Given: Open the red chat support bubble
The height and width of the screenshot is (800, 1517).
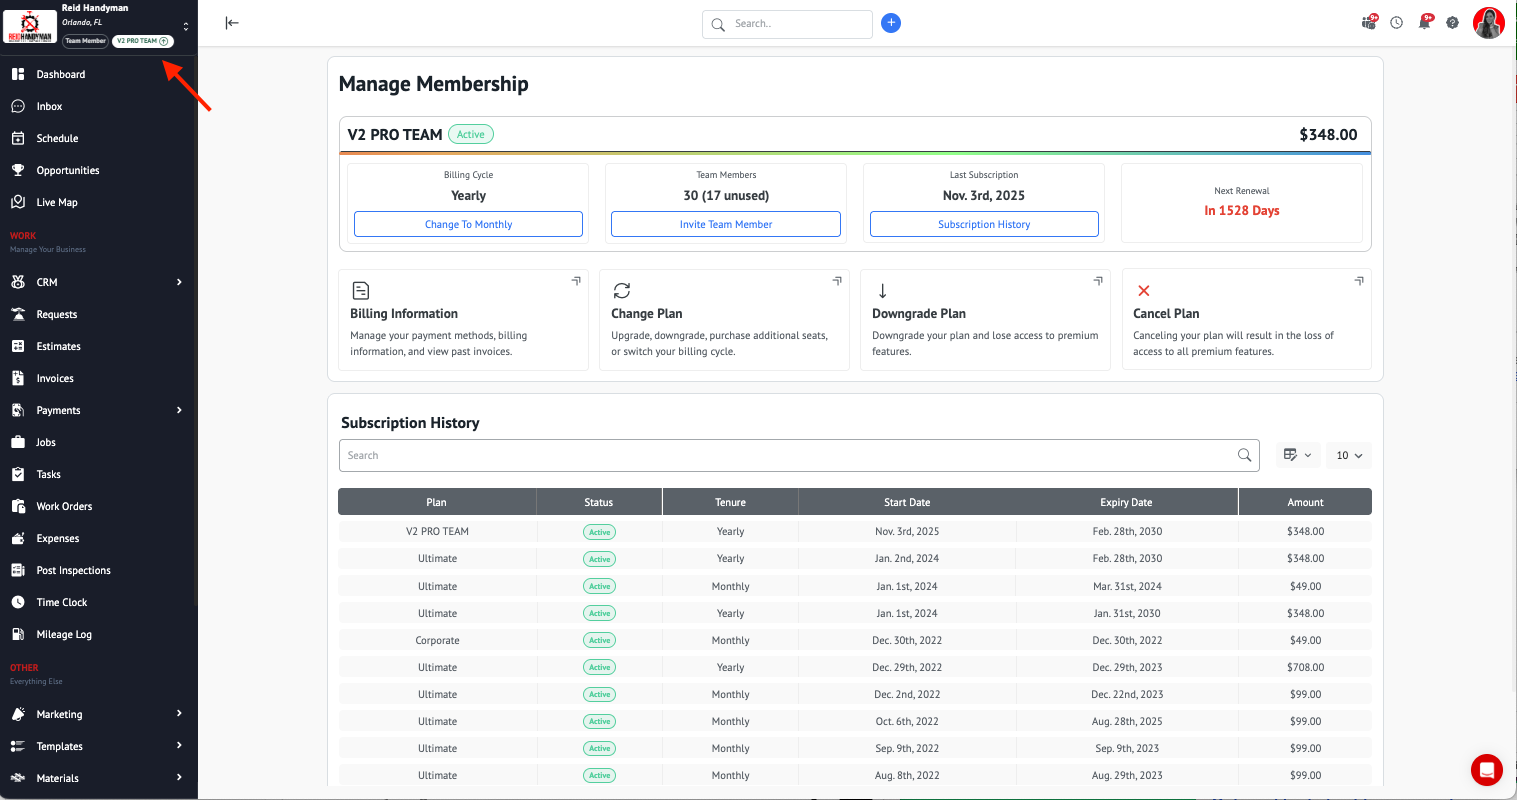Looking at the screenshot, I should point(1486,770).
